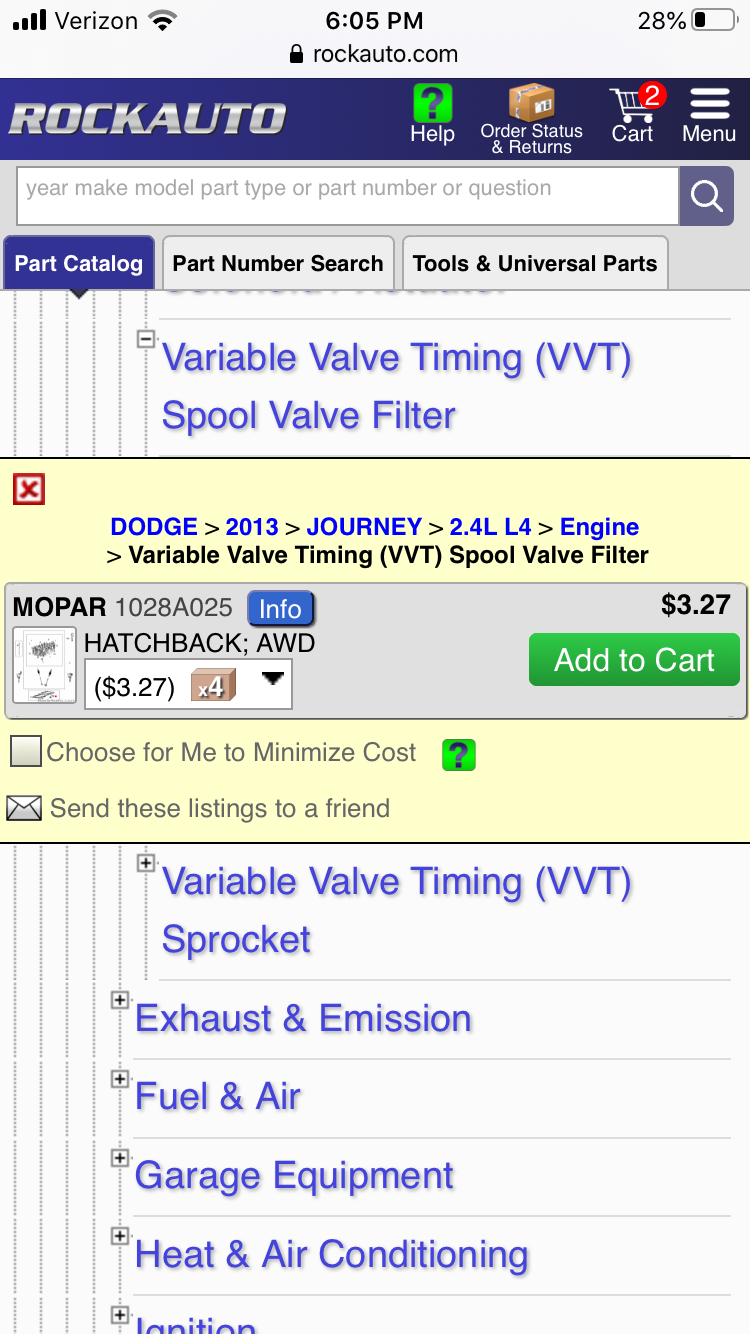Add the MOPAR filter to cart
The width and height of the screenshot is (750, 1334).
click(634, 660)
